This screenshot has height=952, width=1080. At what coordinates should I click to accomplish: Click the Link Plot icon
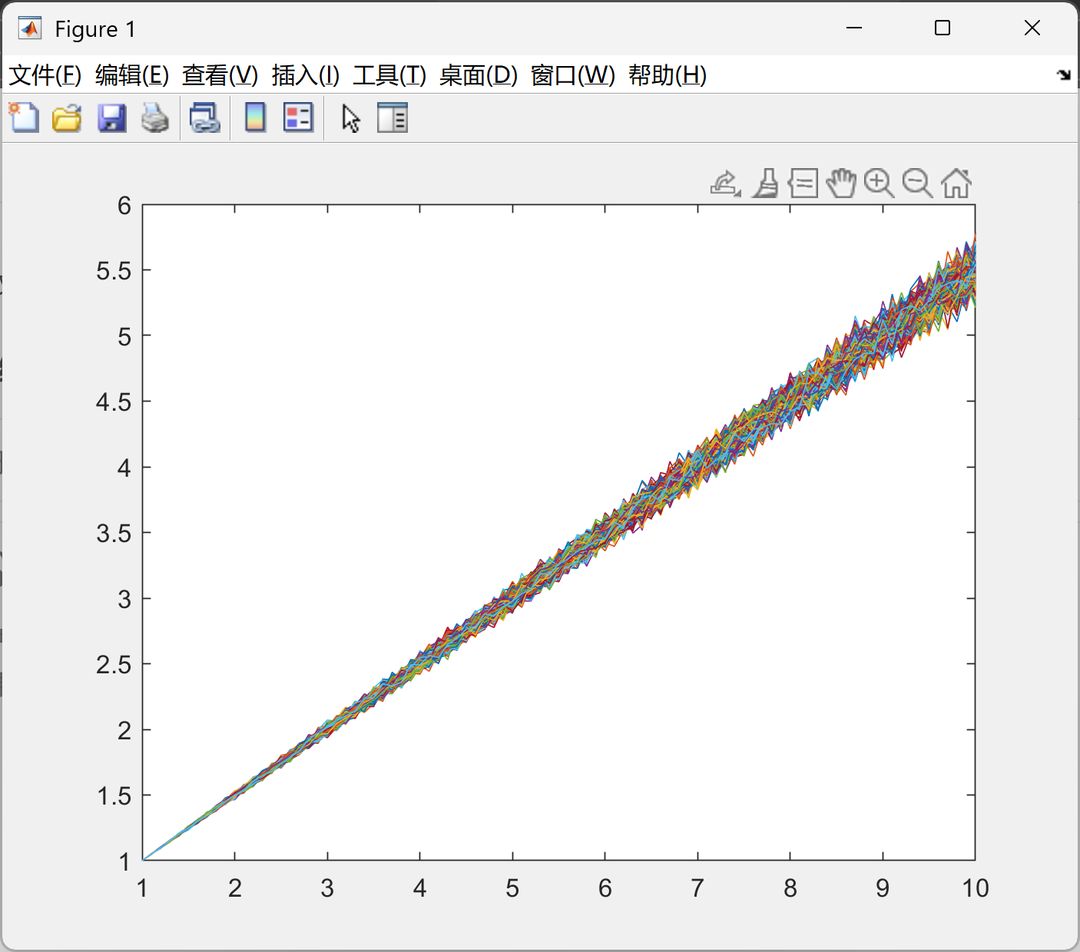tap(205, 118)
